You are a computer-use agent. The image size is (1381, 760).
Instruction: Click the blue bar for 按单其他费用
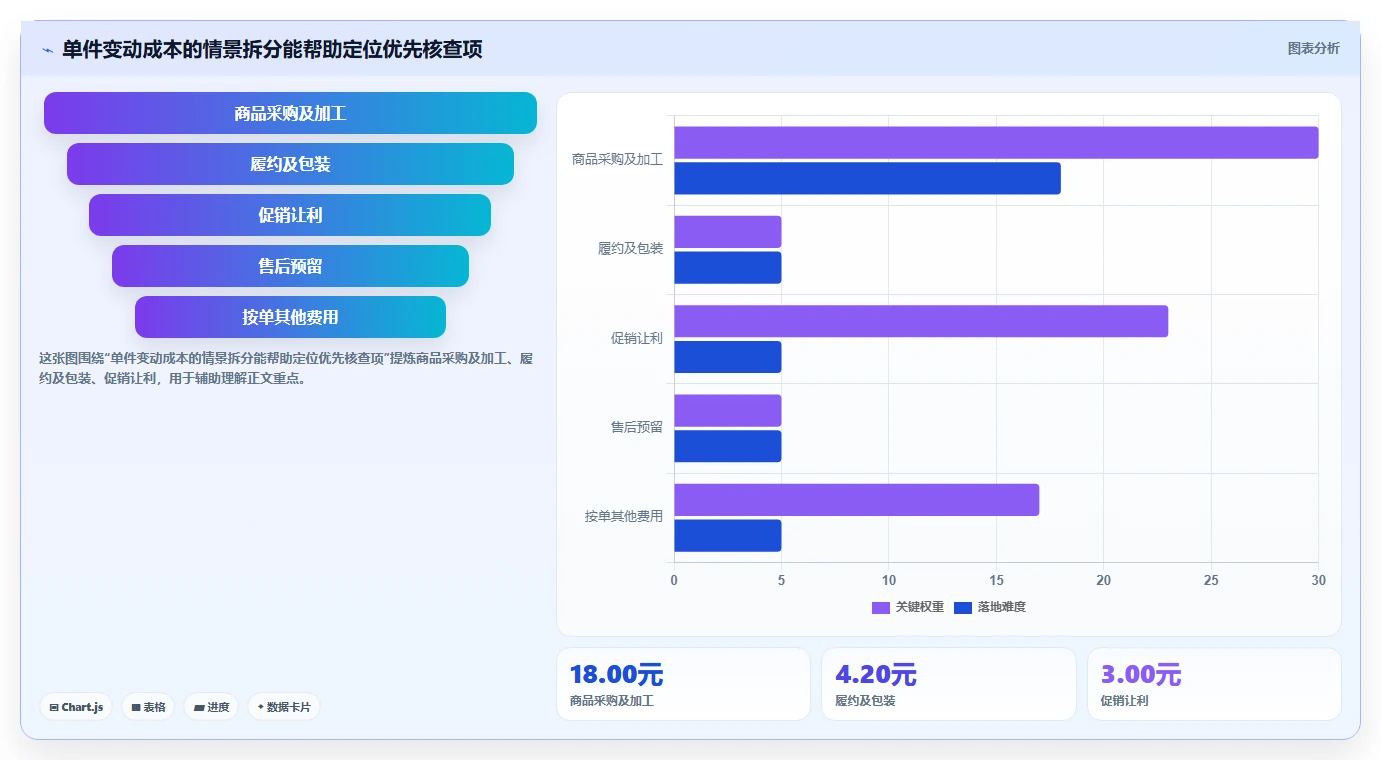[x=727, y=535]
